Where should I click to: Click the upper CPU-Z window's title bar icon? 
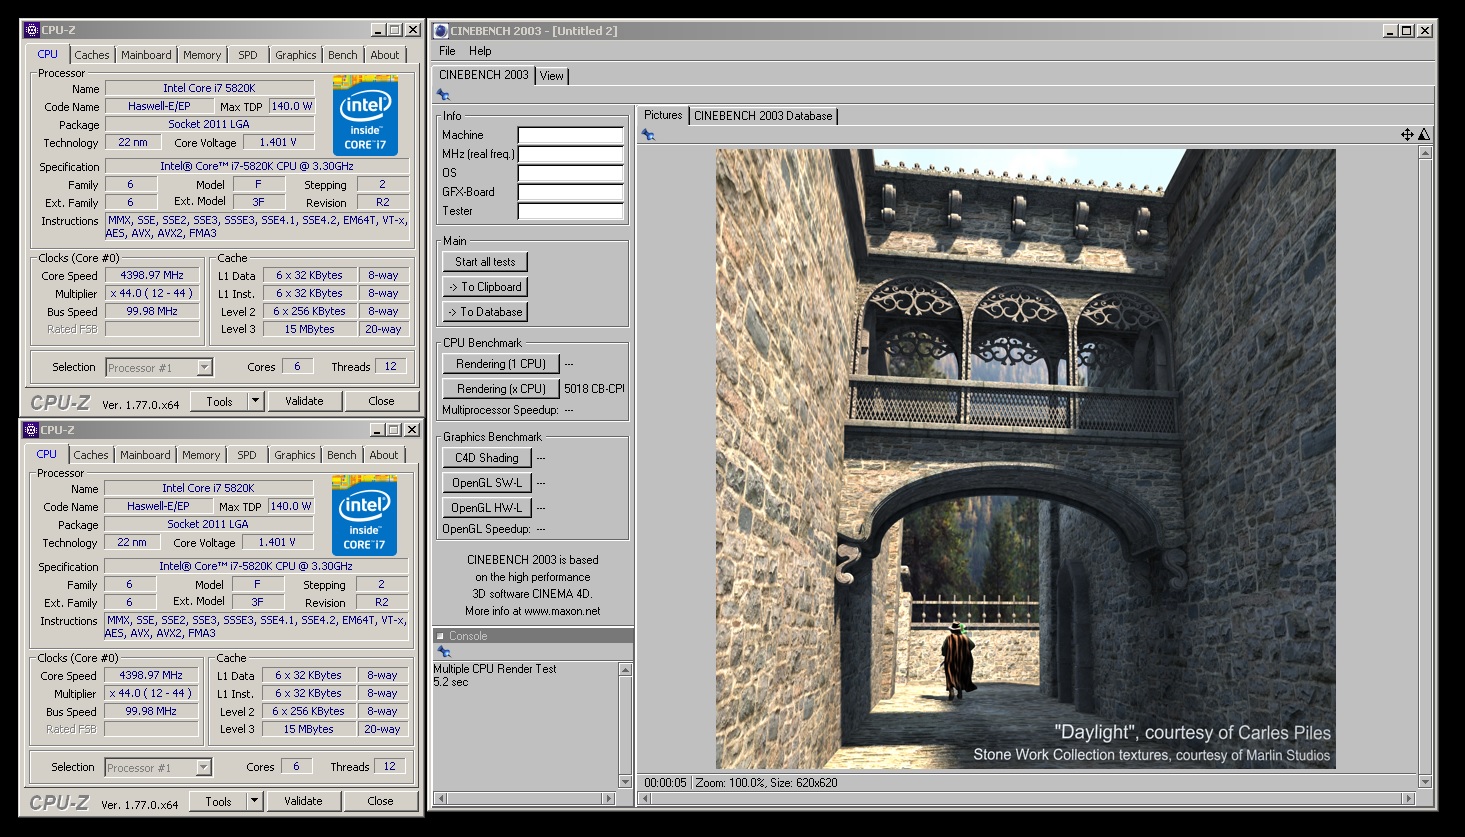coord(32,30)
